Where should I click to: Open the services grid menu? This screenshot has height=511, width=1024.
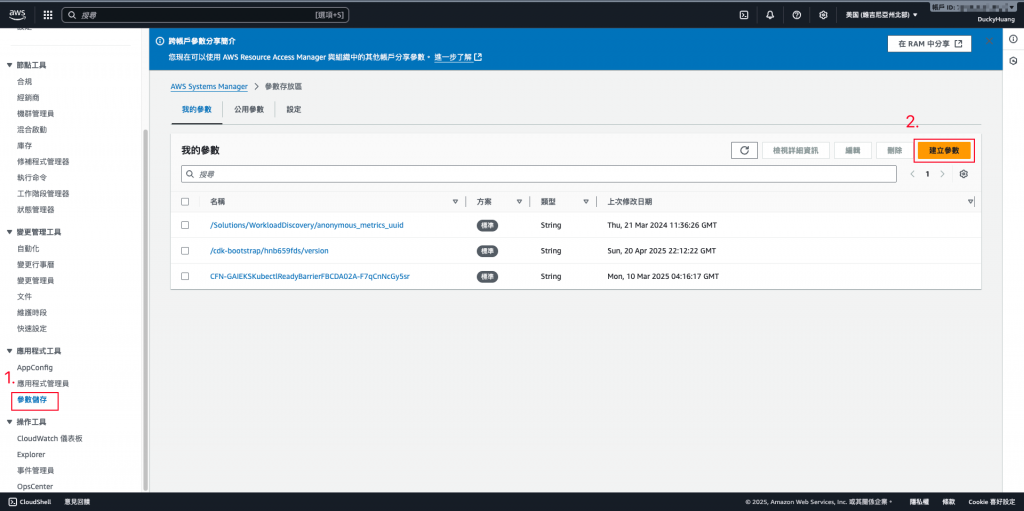click(x=48, y=14)
